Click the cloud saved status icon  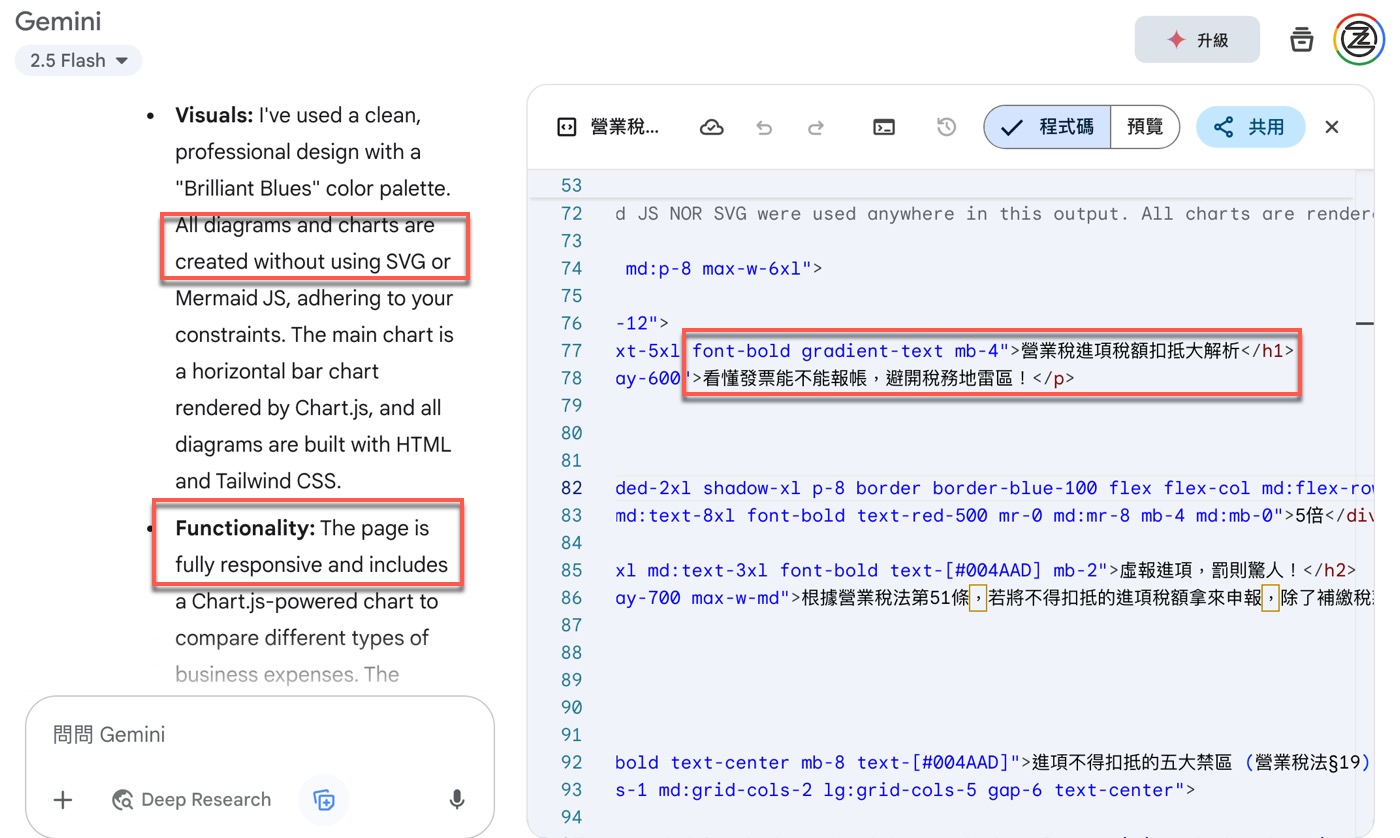tap(711, 127)
